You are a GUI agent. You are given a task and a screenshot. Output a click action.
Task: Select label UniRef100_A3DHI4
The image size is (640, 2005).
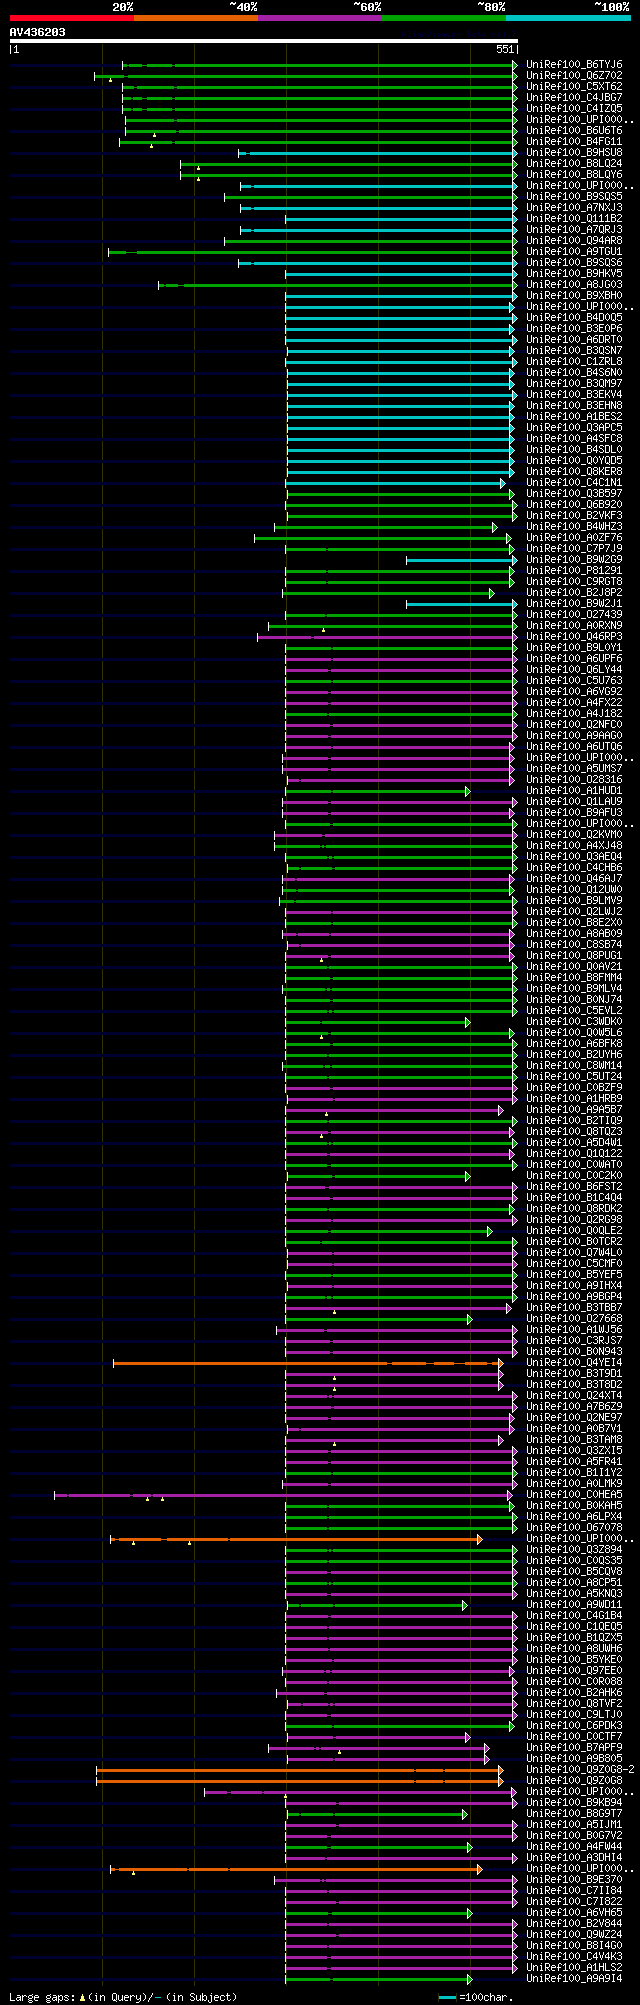574,1857
